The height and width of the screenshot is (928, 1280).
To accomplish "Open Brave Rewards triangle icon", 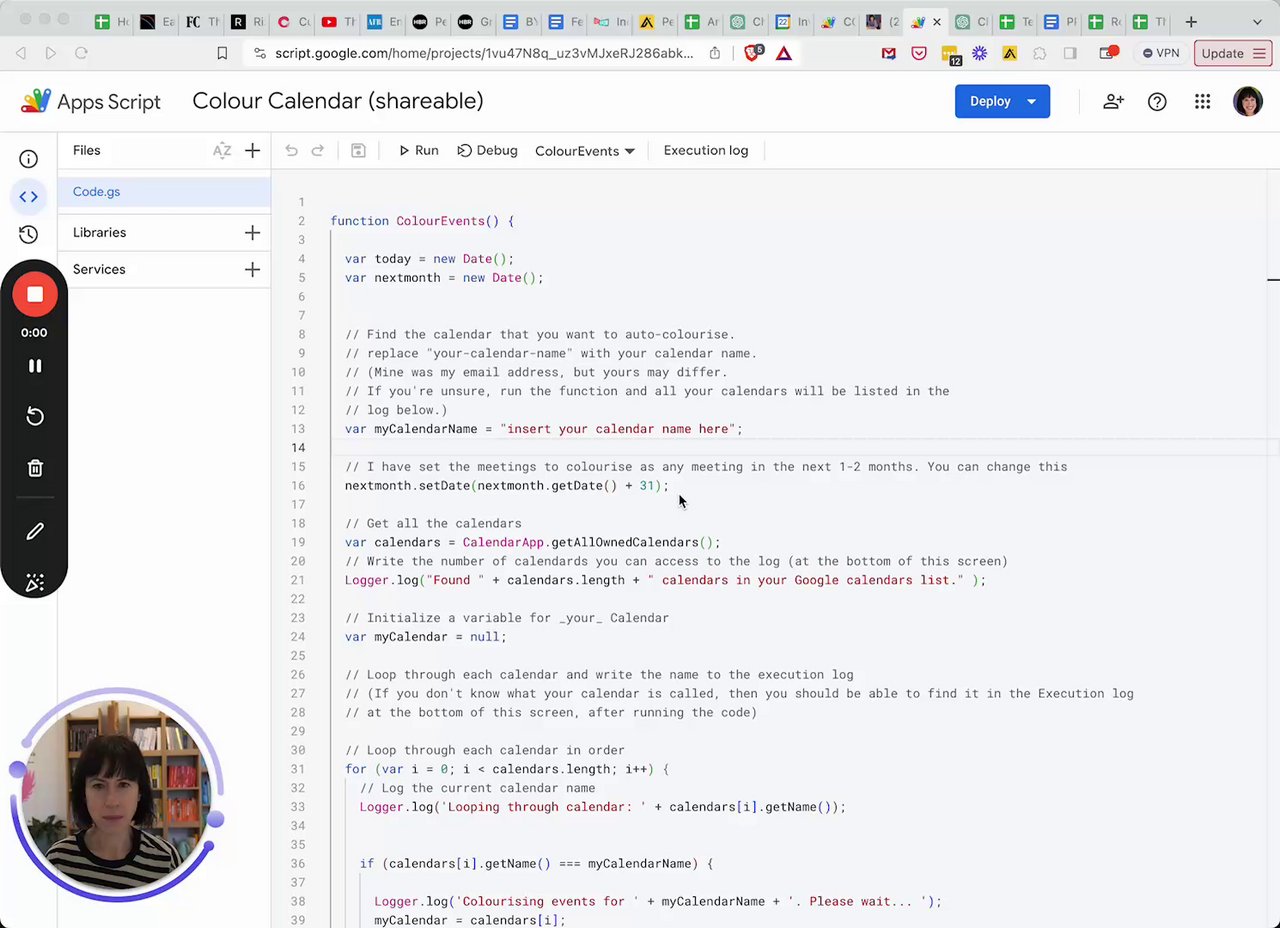I will coord(784,53).
